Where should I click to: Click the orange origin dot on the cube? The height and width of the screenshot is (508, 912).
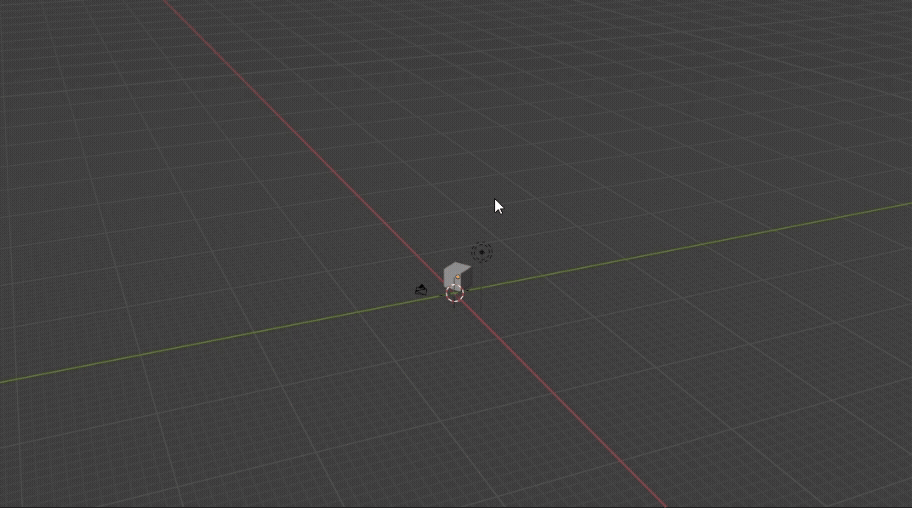coord(458,277)
